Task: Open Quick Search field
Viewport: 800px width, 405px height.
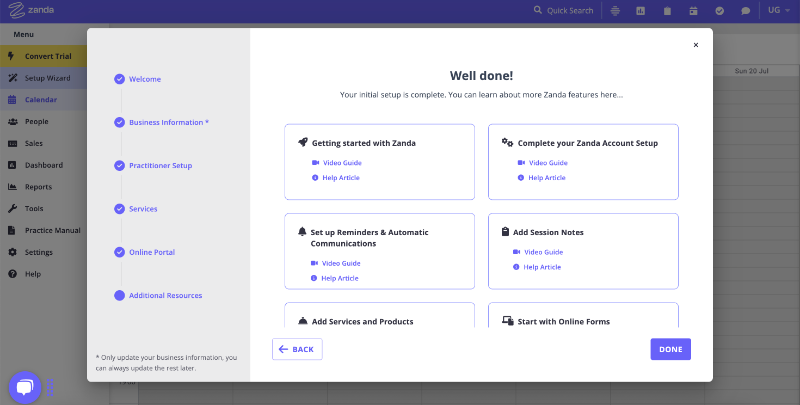Action: (x=563, y=10)
